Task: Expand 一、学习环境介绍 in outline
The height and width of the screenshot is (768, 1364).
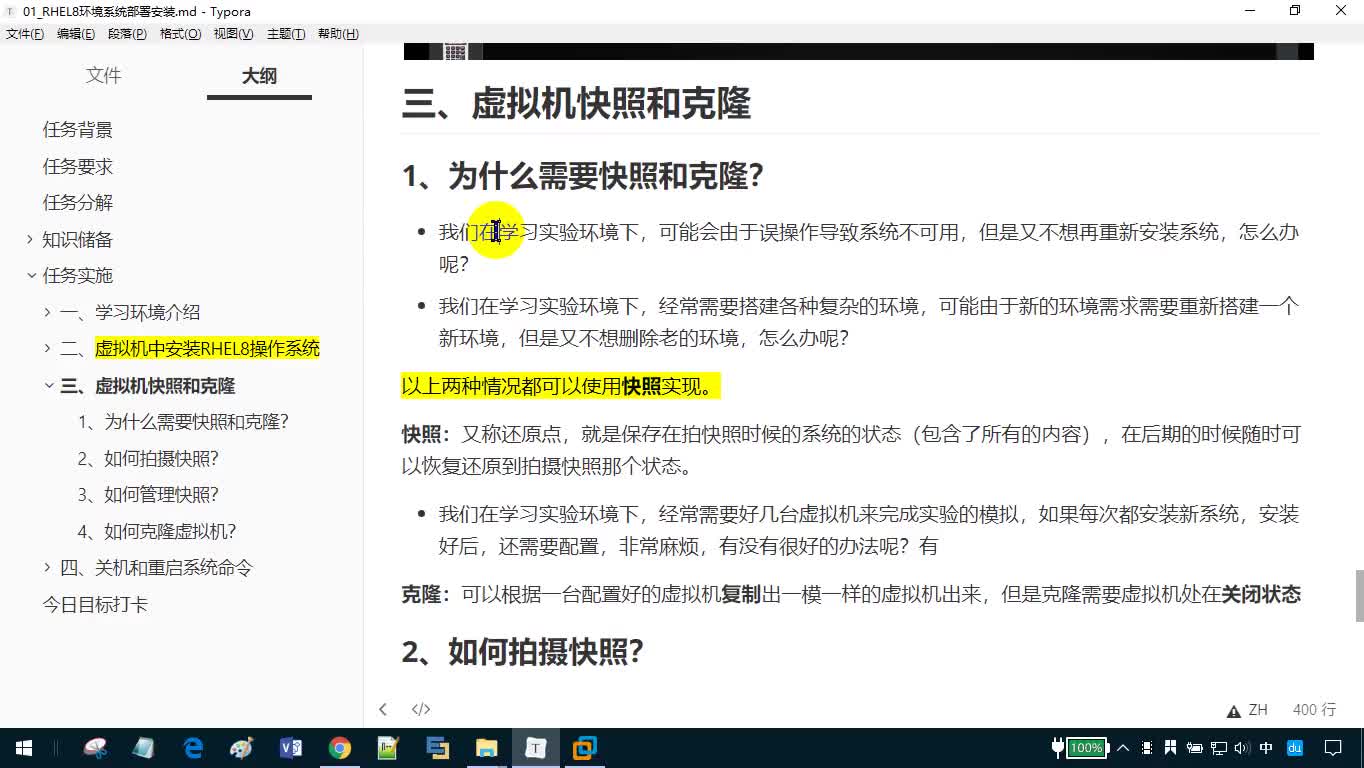Action: (48, 312)
